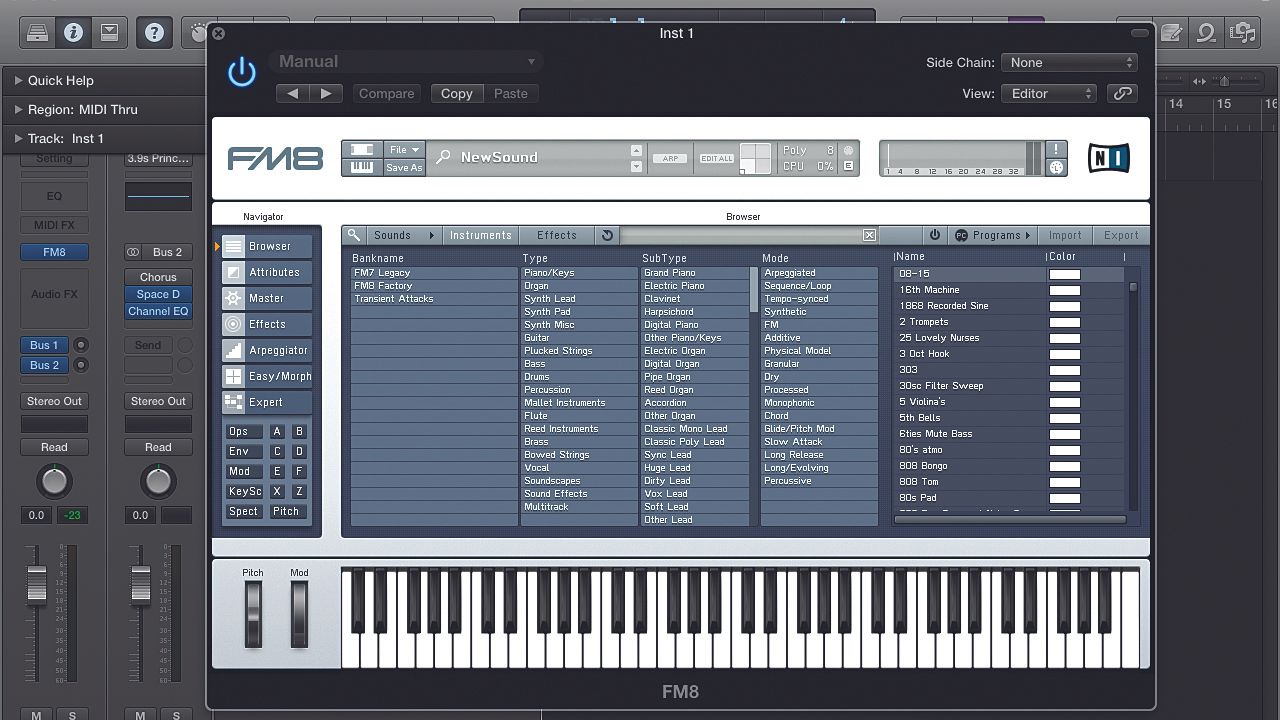Toggle the ARP button in FM8 header
Screen dimensions: 1280x720
[x=669, y=158]
